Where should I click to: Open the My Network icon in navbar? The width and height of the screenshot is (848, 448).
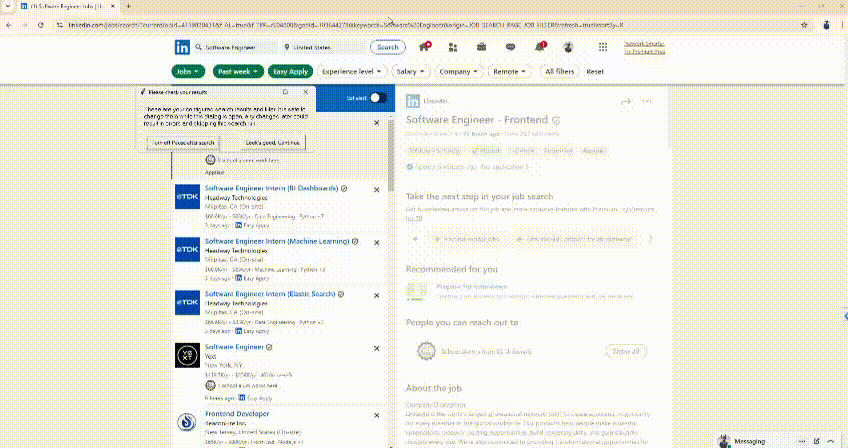point(453,47)
